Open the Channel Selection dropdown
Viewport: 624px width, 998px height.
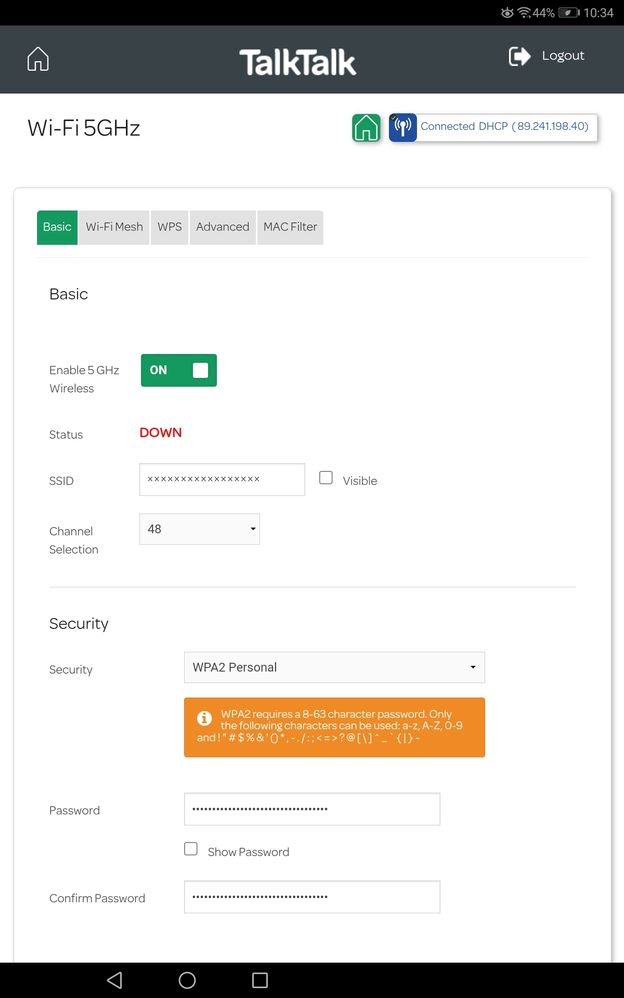point(199,529)
